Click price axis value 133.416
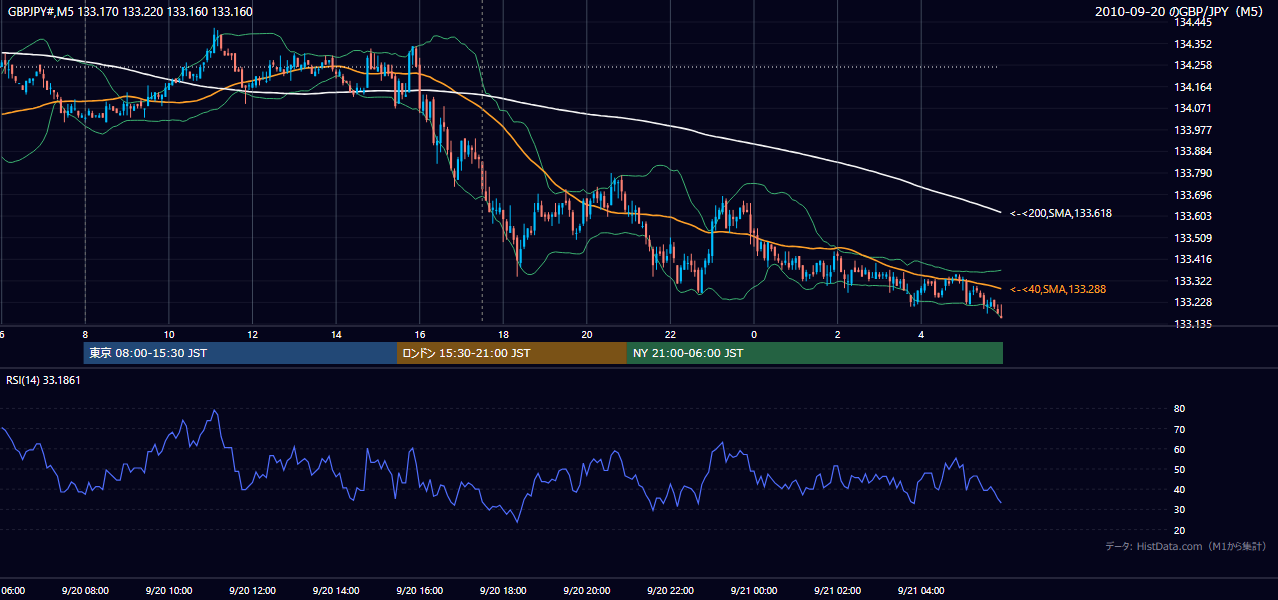 coord(1192,259)
